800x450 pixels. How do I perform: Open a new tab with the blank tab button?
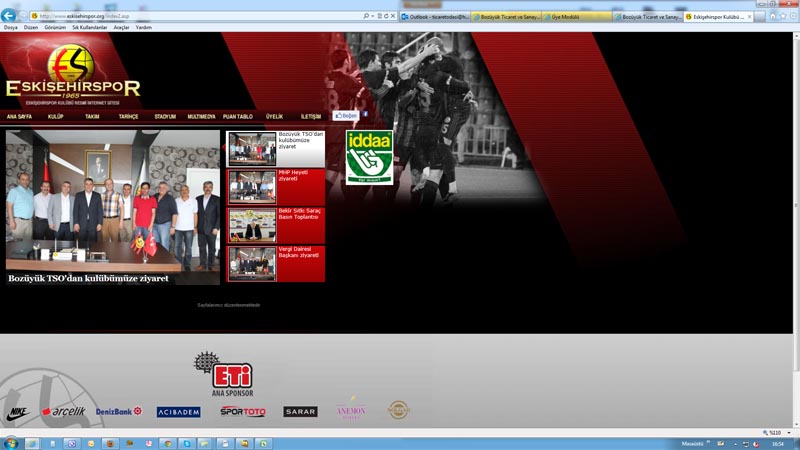click(759, 17)
